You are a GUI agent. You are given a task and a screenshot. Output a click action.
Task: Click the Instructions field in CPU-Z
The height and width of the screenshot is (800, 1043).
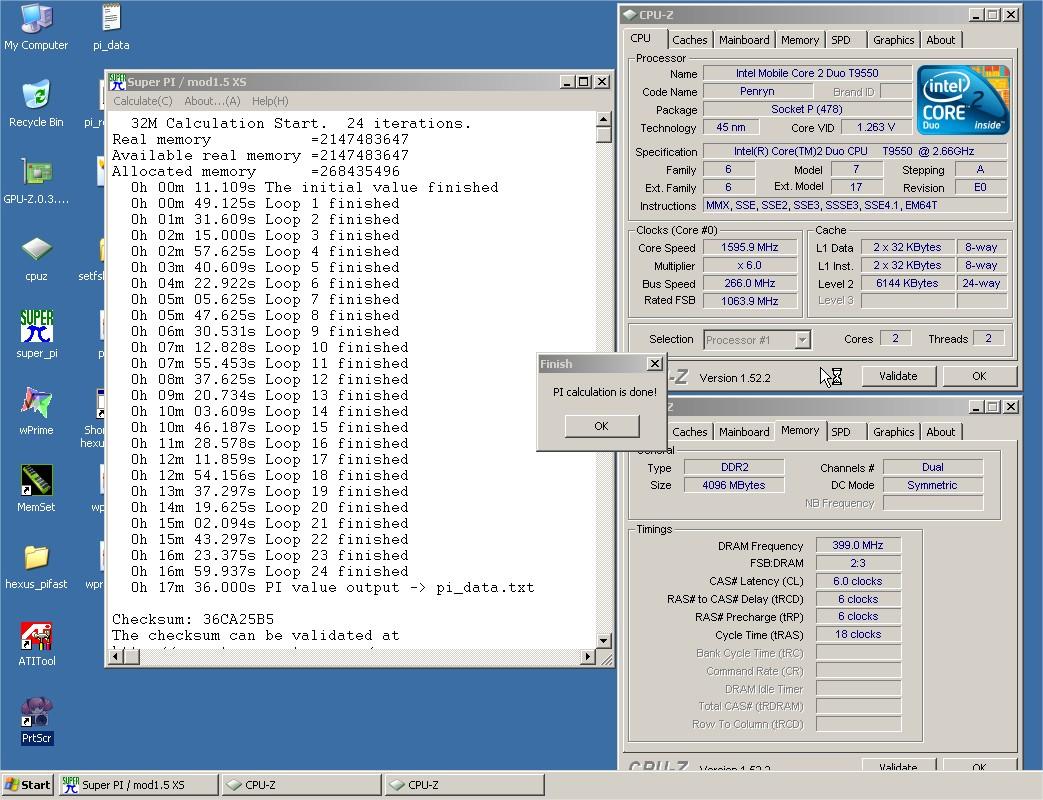point(855,205)
